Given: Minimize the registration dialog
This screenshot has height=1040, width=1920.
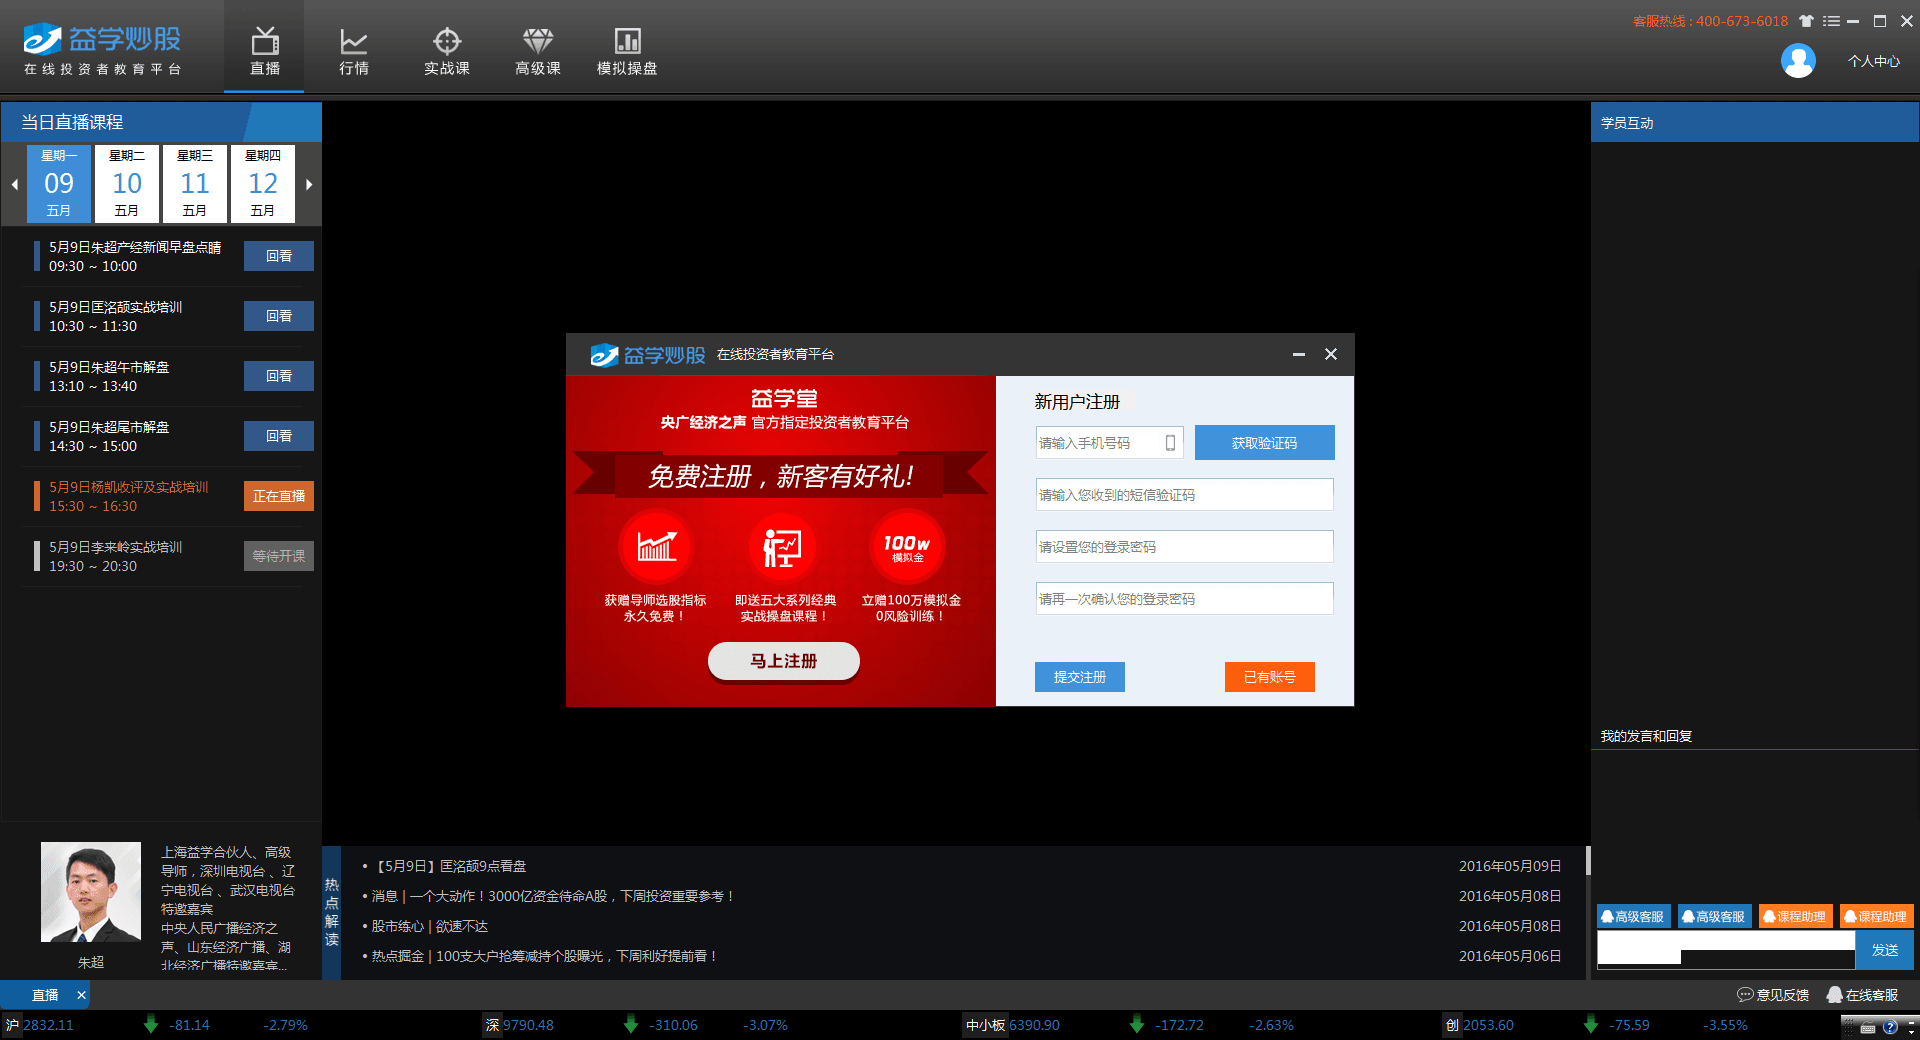Looking at the screenshot, I should [1298, 354].
